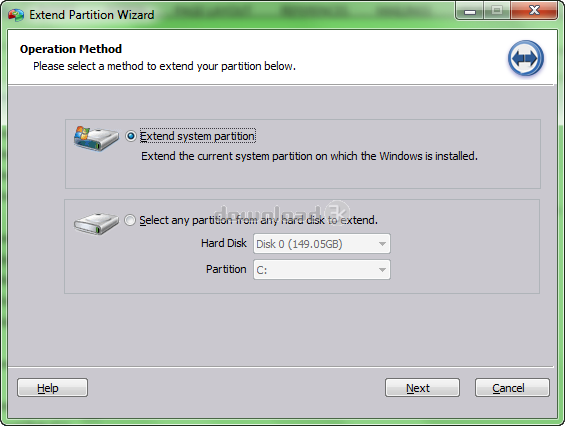Click the Extend Partition Wizard title text
This screenshot has height=426, width=565.
pos(92,15)
